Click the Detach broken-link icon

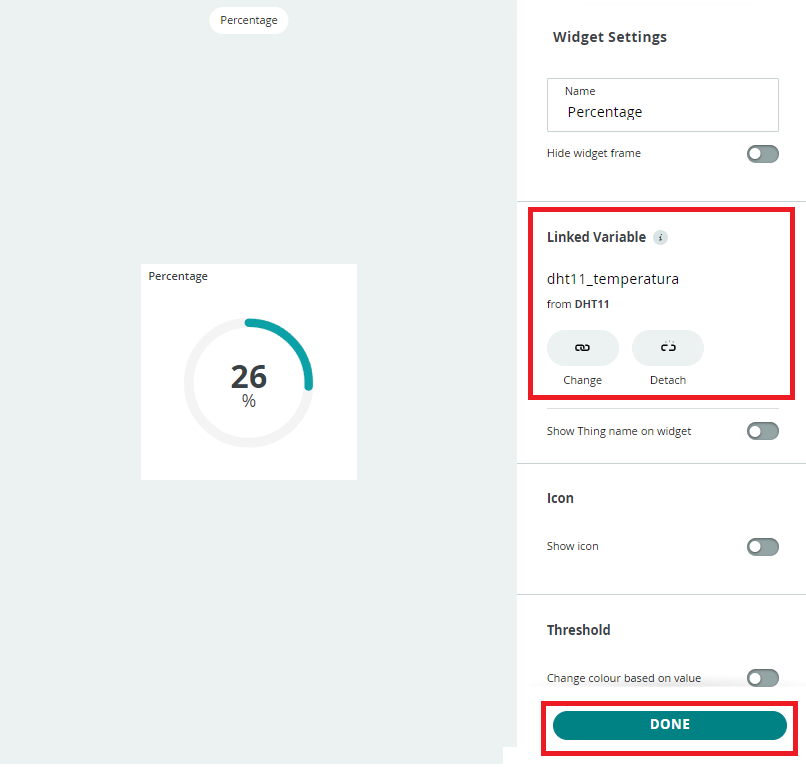click(x=668, y=348)
